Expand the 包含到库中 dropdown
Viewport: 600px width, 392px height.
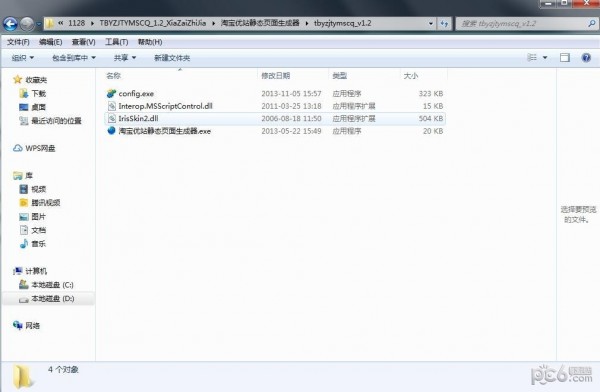pyautogui.click(x=74, y=58)
